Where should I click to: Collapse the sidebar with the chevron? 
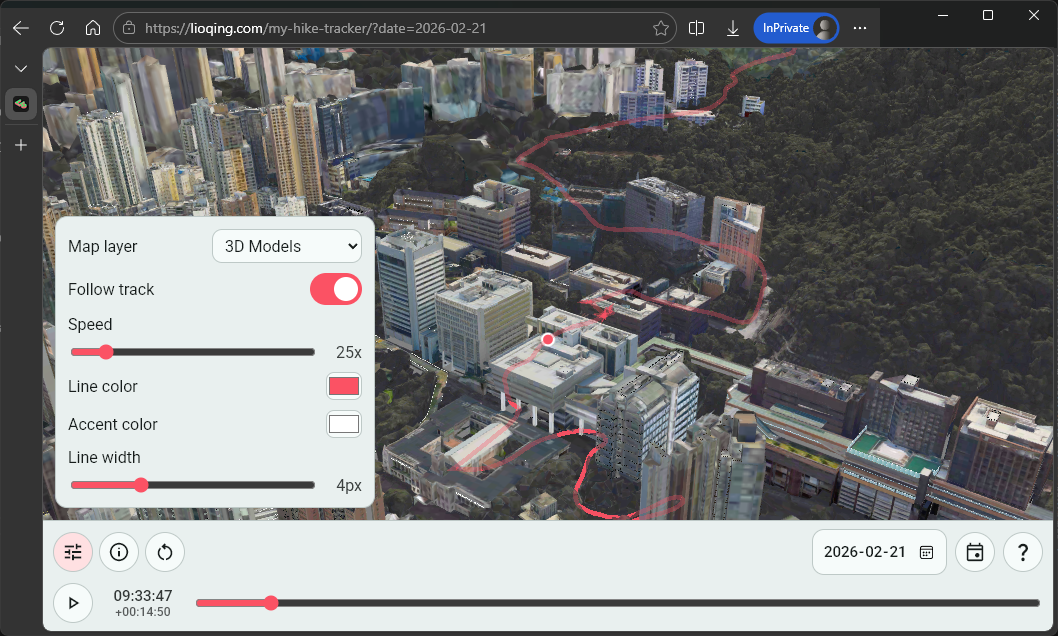click(20, 68)
